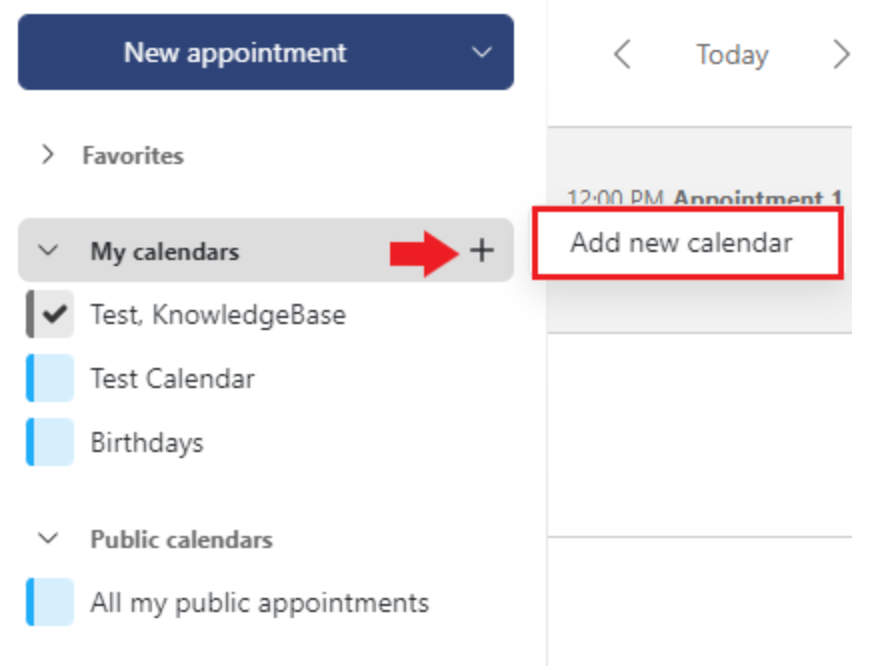Screen dimensions: 882x670
Task: Collapse the My calendars section
Action: [47, 251]
